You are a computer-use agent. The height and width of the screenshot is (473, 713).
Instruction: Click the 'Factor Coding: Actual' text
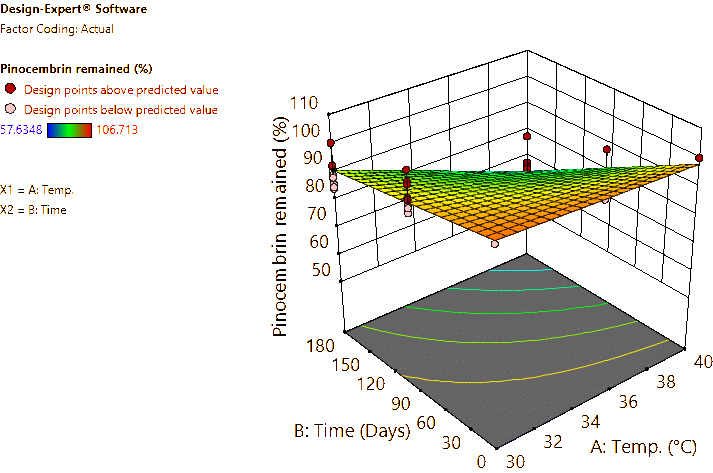(57, 29)
